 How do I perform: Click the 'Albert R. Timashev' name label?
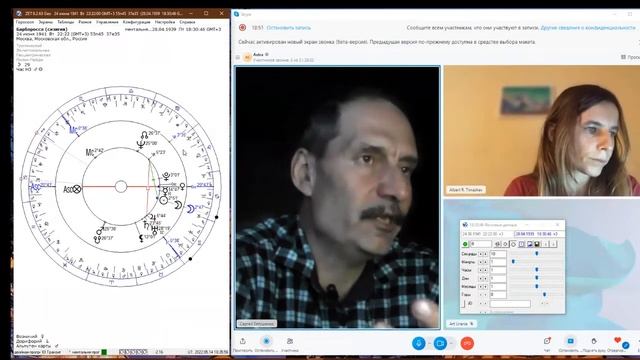466,190
